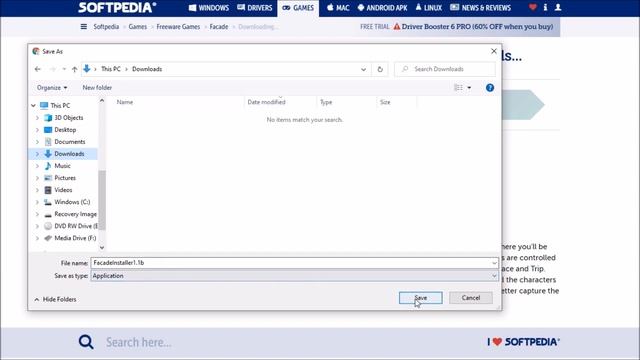
Task: Select Recovery Image drive in tree
Action: click(76, 214)
